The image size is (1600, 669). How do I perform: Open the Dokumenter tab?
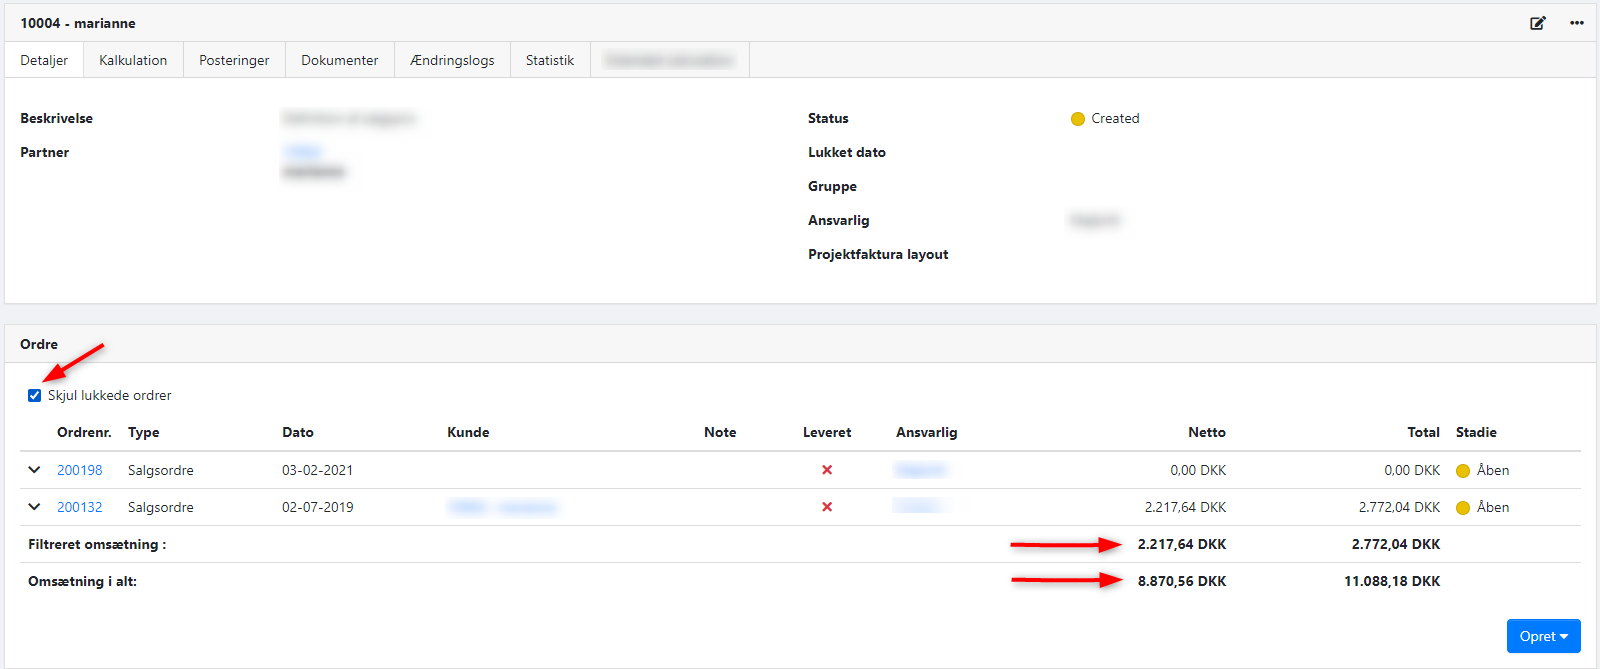coord(340,60)
